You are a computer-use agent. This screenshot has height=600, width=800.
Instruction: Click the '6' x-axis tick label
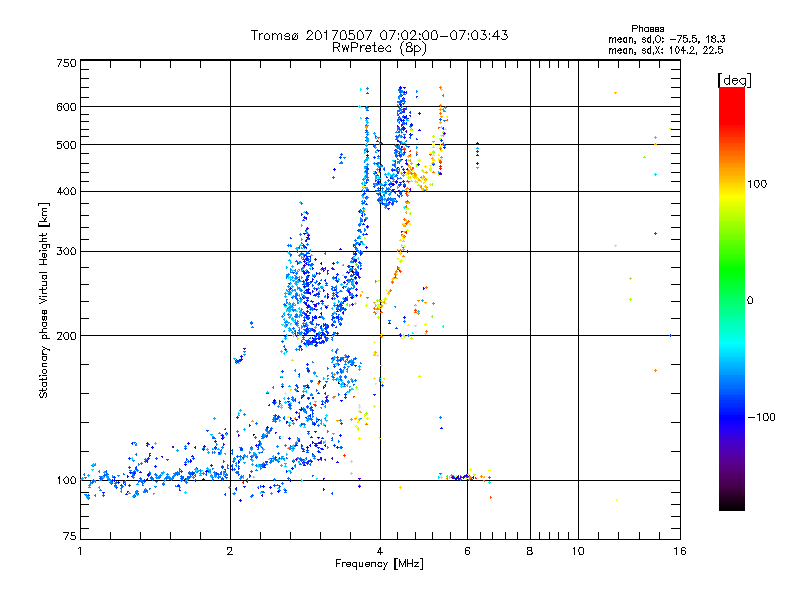coord(467,551)
